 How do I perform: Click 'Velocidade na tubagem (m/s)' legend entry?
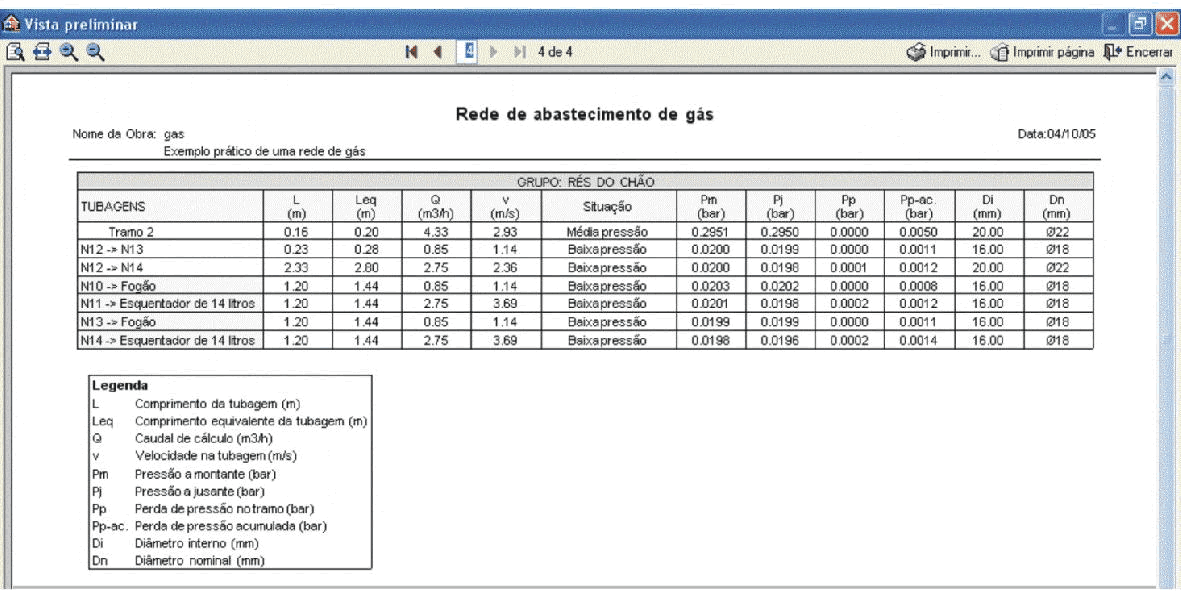[x=215, y=456]
